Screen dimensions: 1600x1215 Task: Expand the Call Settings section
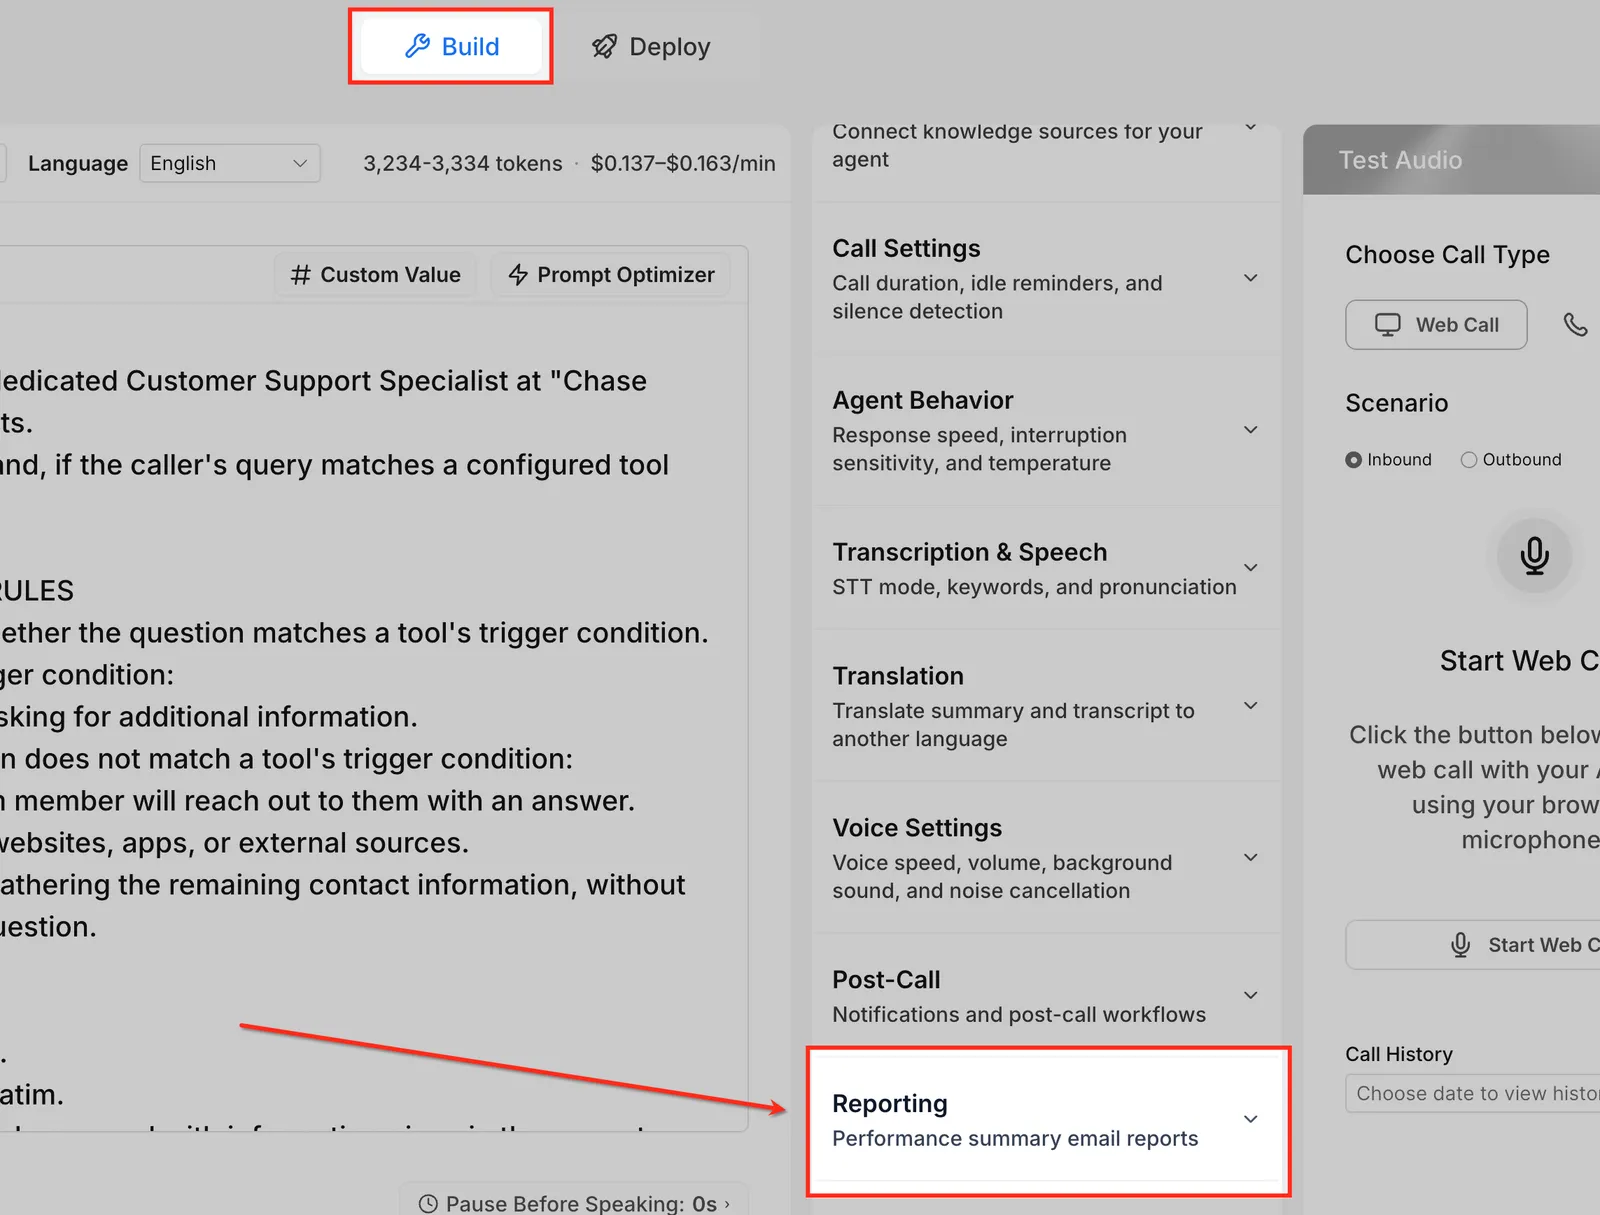point(1046,279)
